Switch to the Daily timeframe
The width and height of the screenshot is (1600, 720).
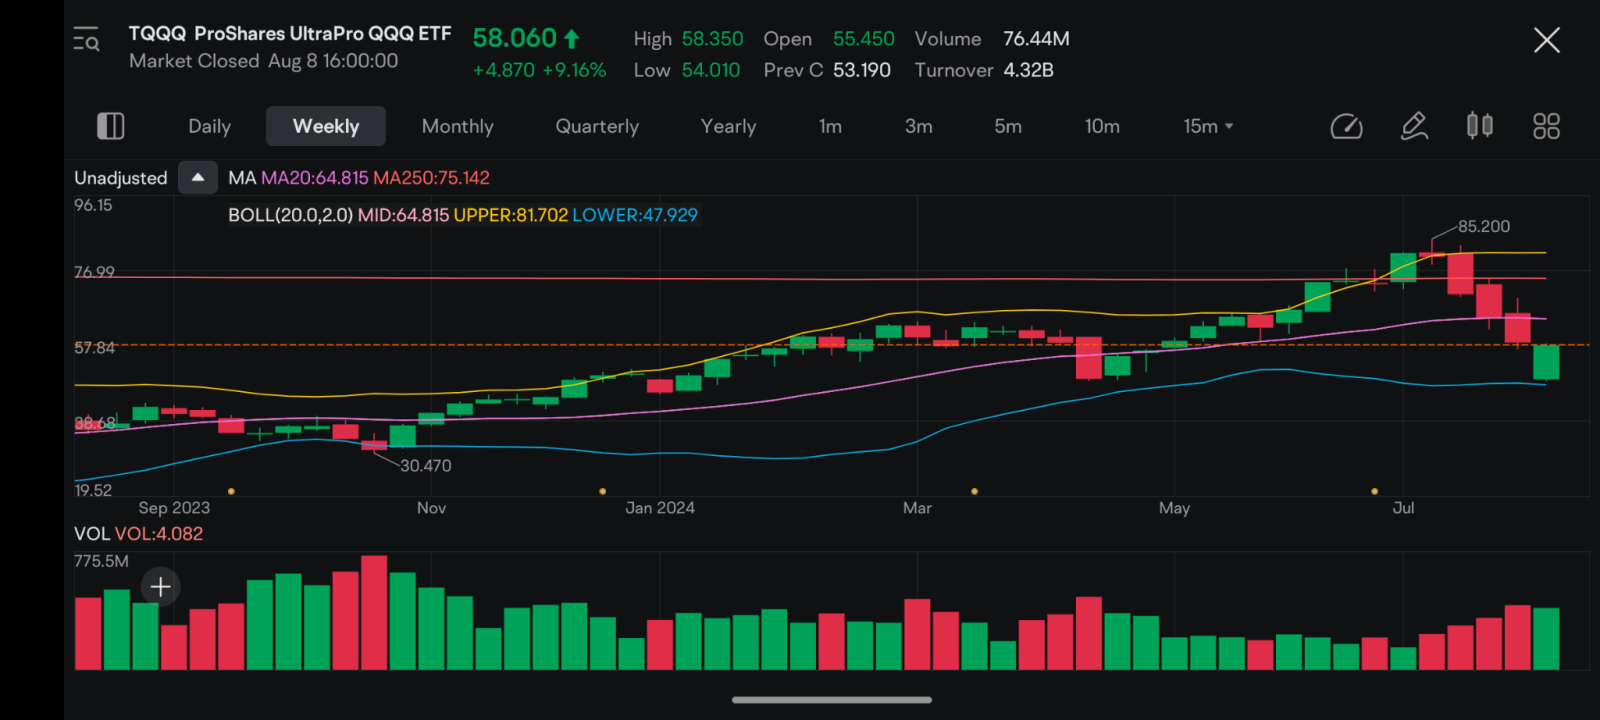[209, 126]
